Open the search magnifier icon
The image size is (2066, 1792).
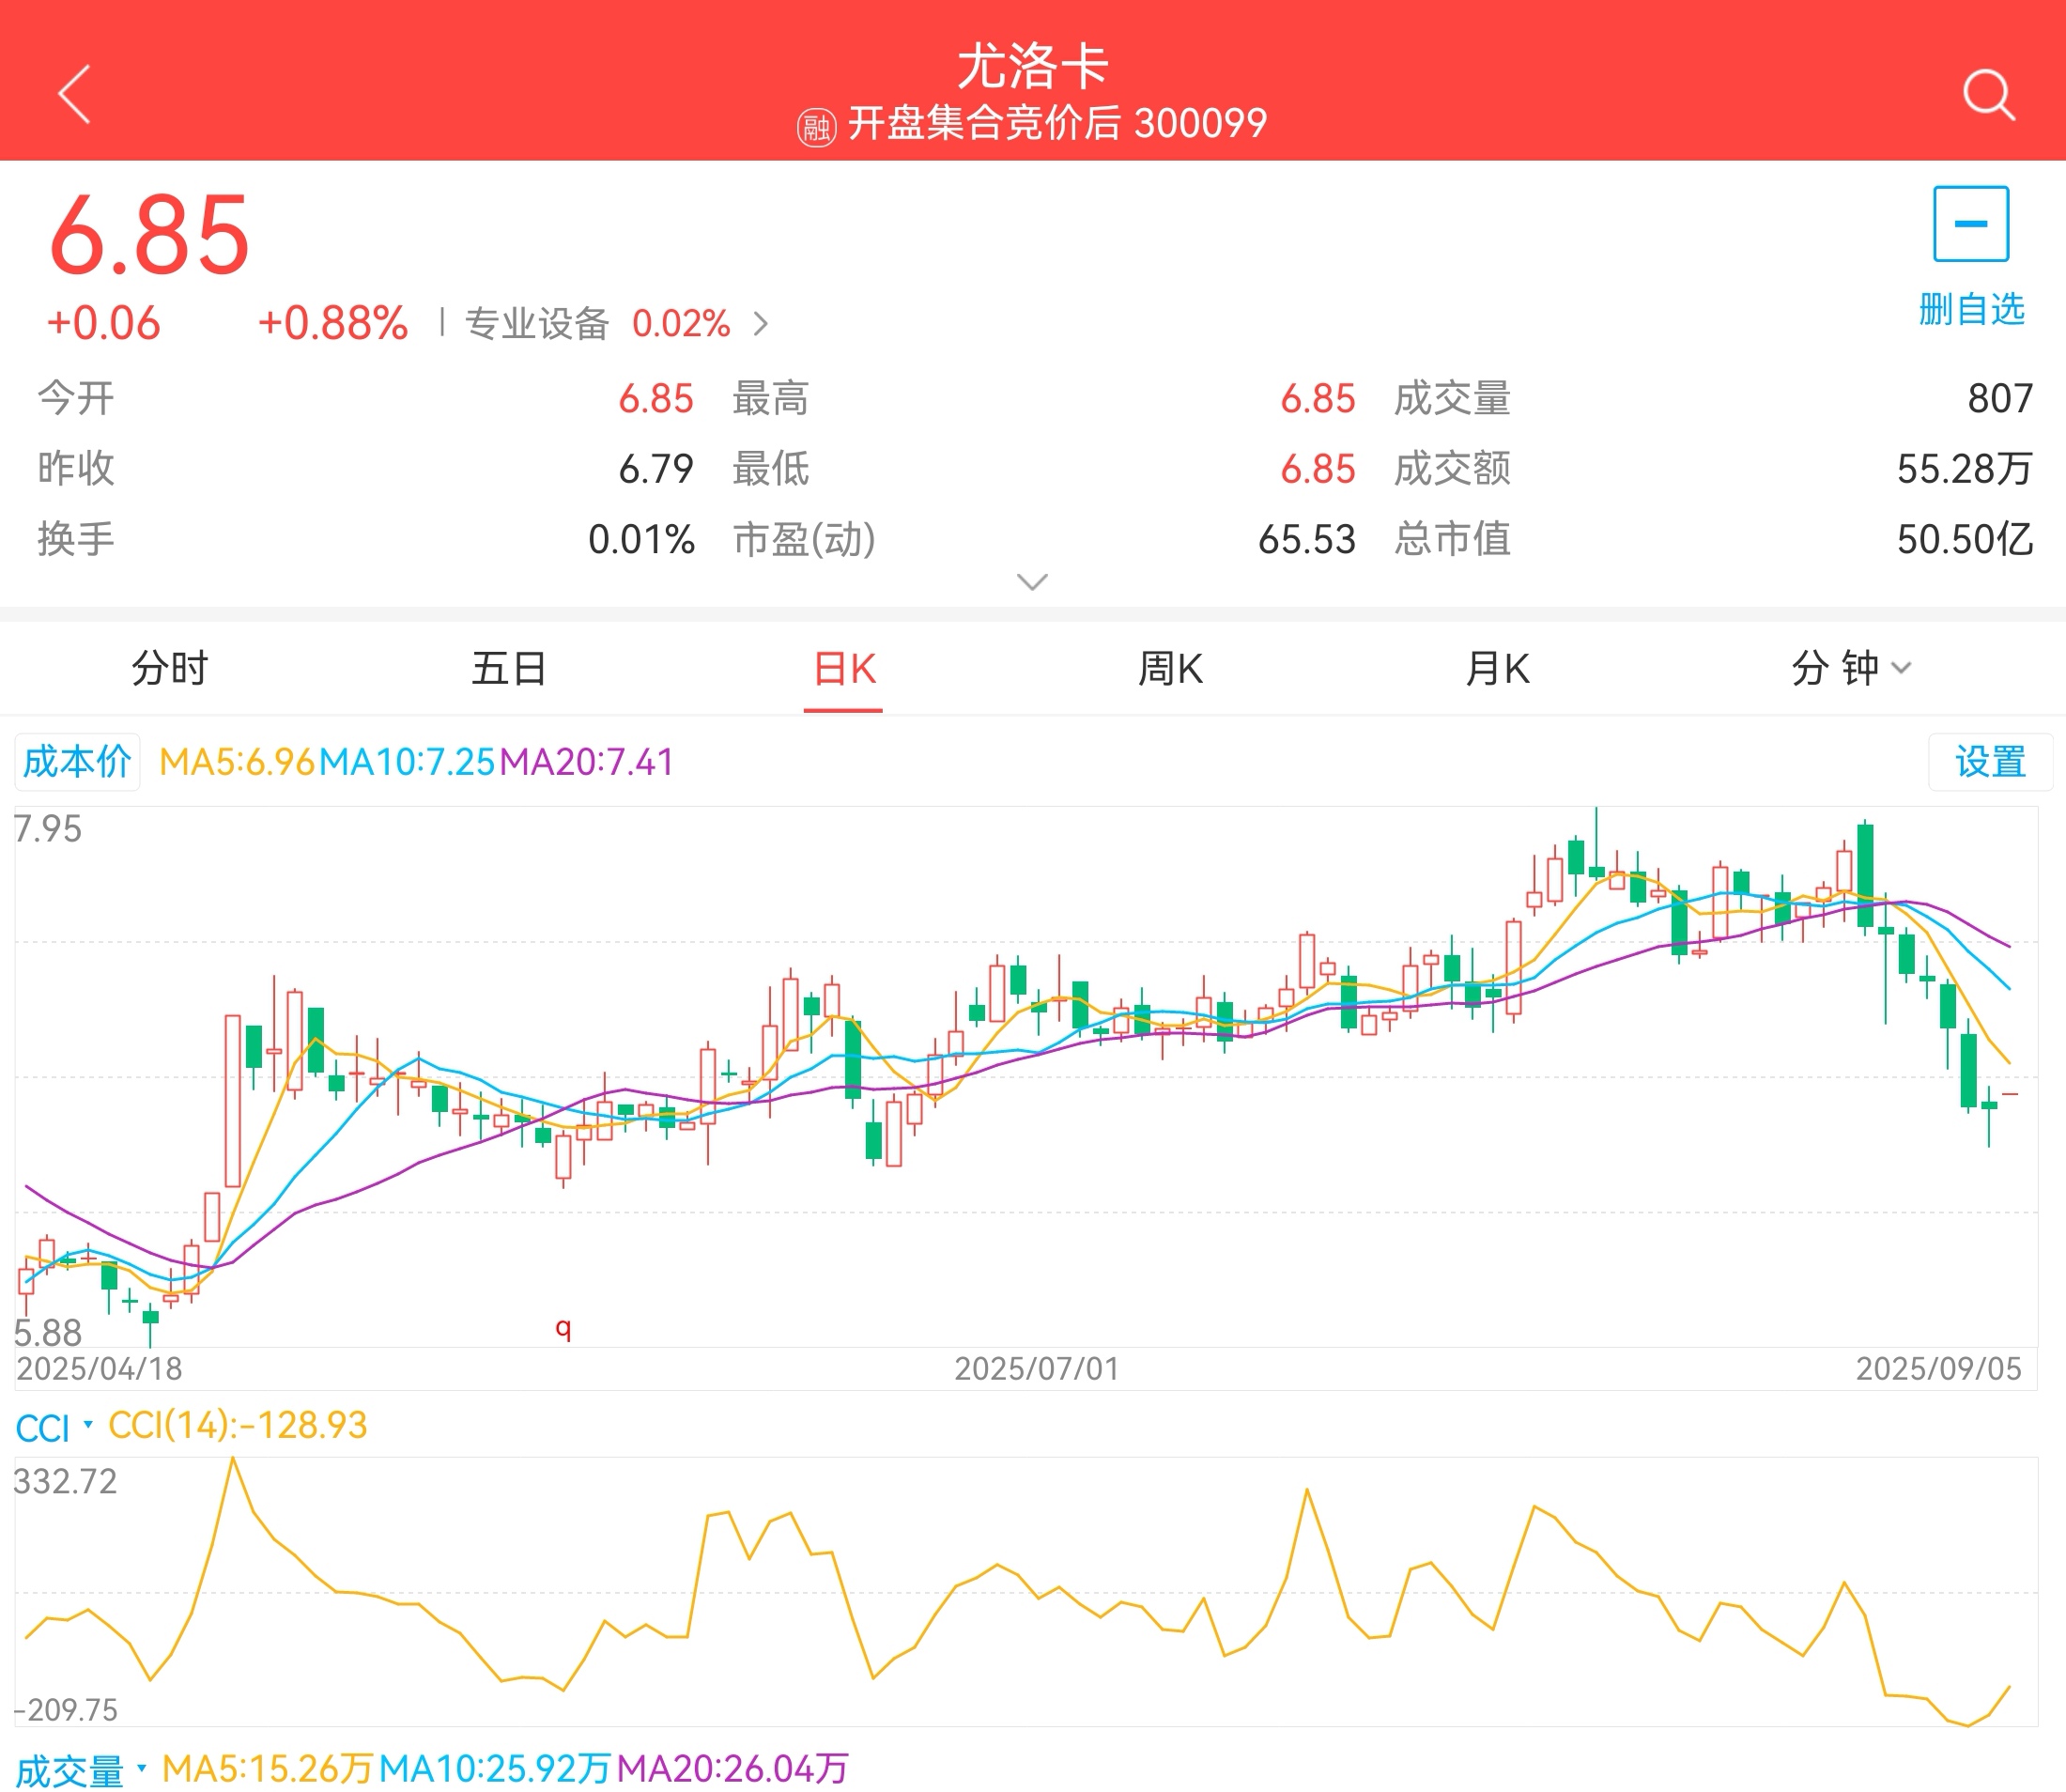[x=1988, y=95]
